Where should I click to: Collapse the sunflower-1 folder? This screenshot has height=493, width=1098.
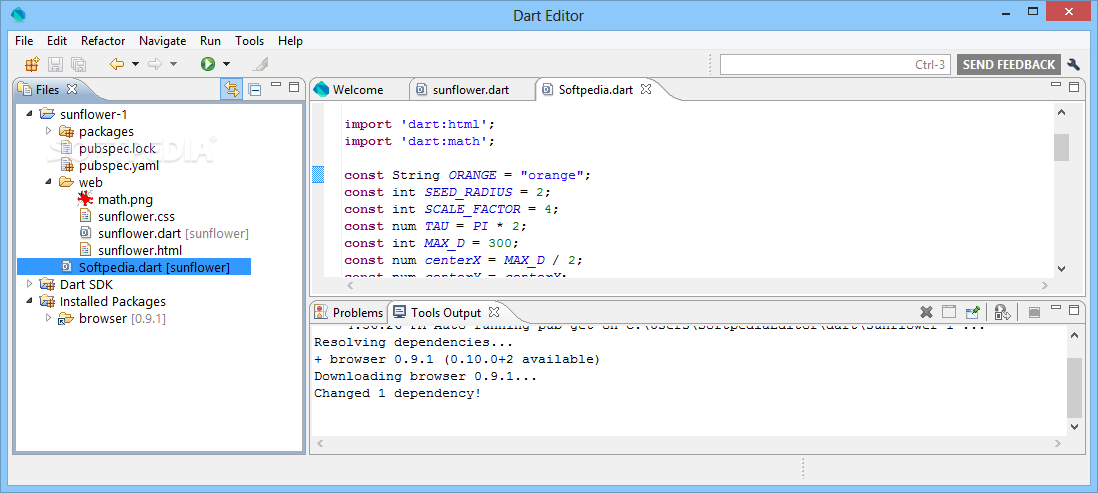tap(29, 113)
